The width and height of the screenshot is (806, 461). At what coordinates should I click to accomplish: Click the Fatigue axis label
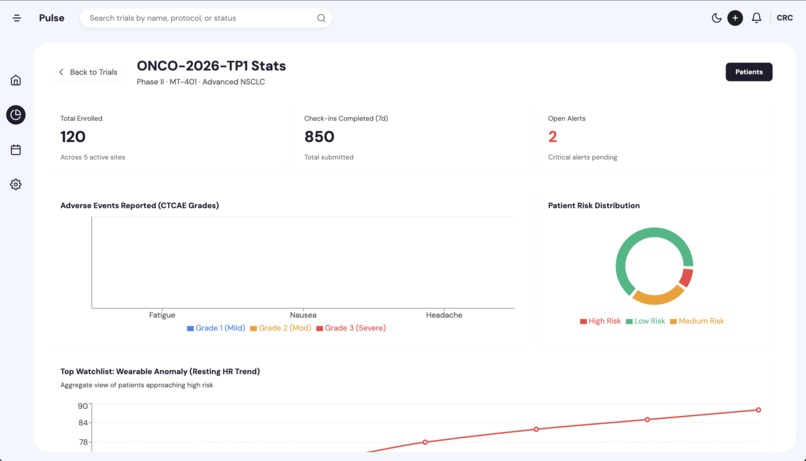click(162, 315)
